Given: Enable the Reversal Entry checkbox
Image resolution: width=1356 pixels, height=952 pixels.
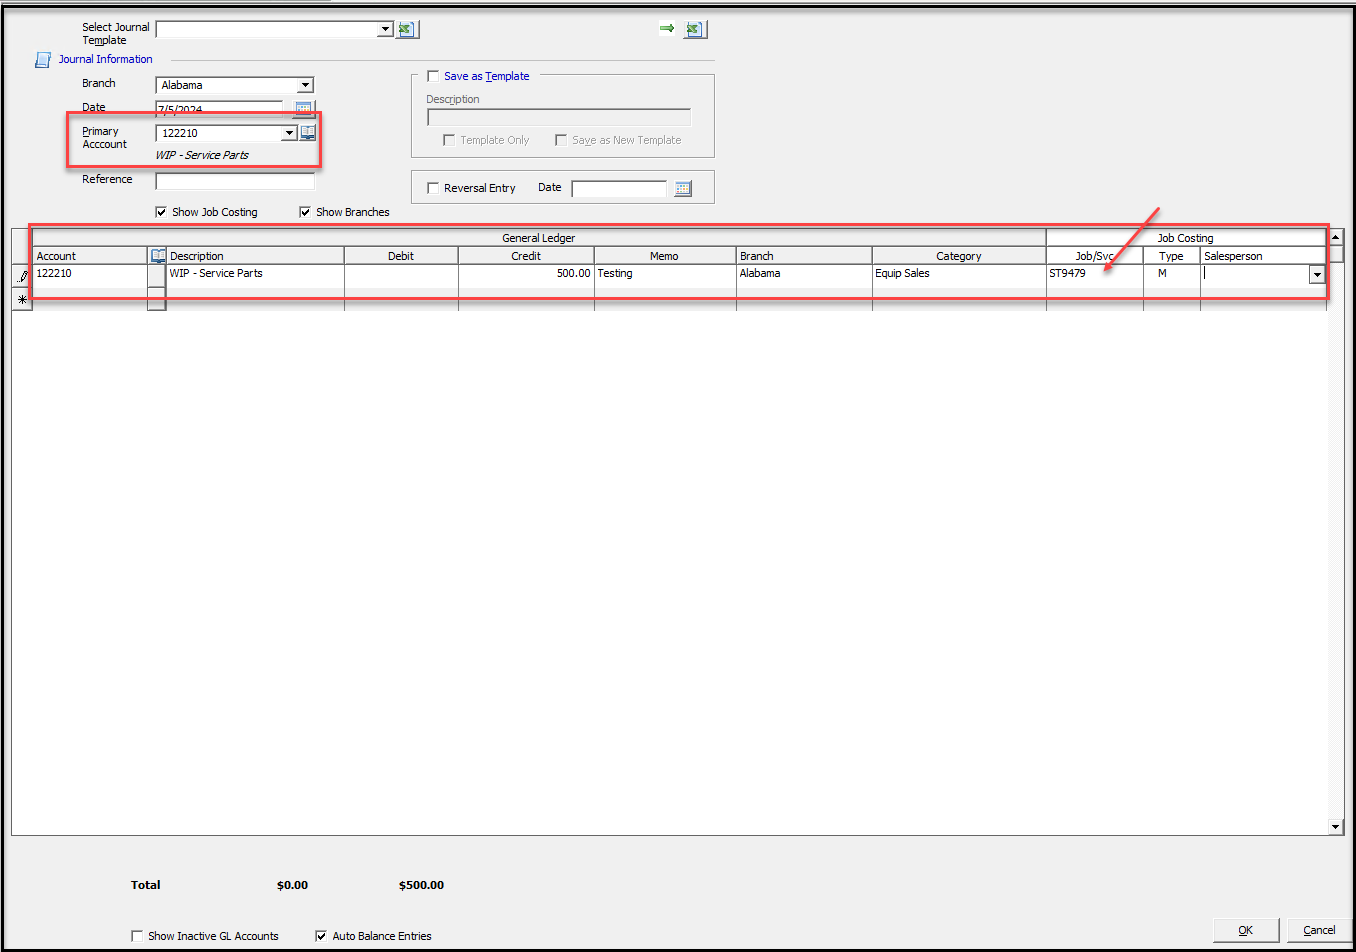Looking at the screenshot, I should click(x=433, y=188).
